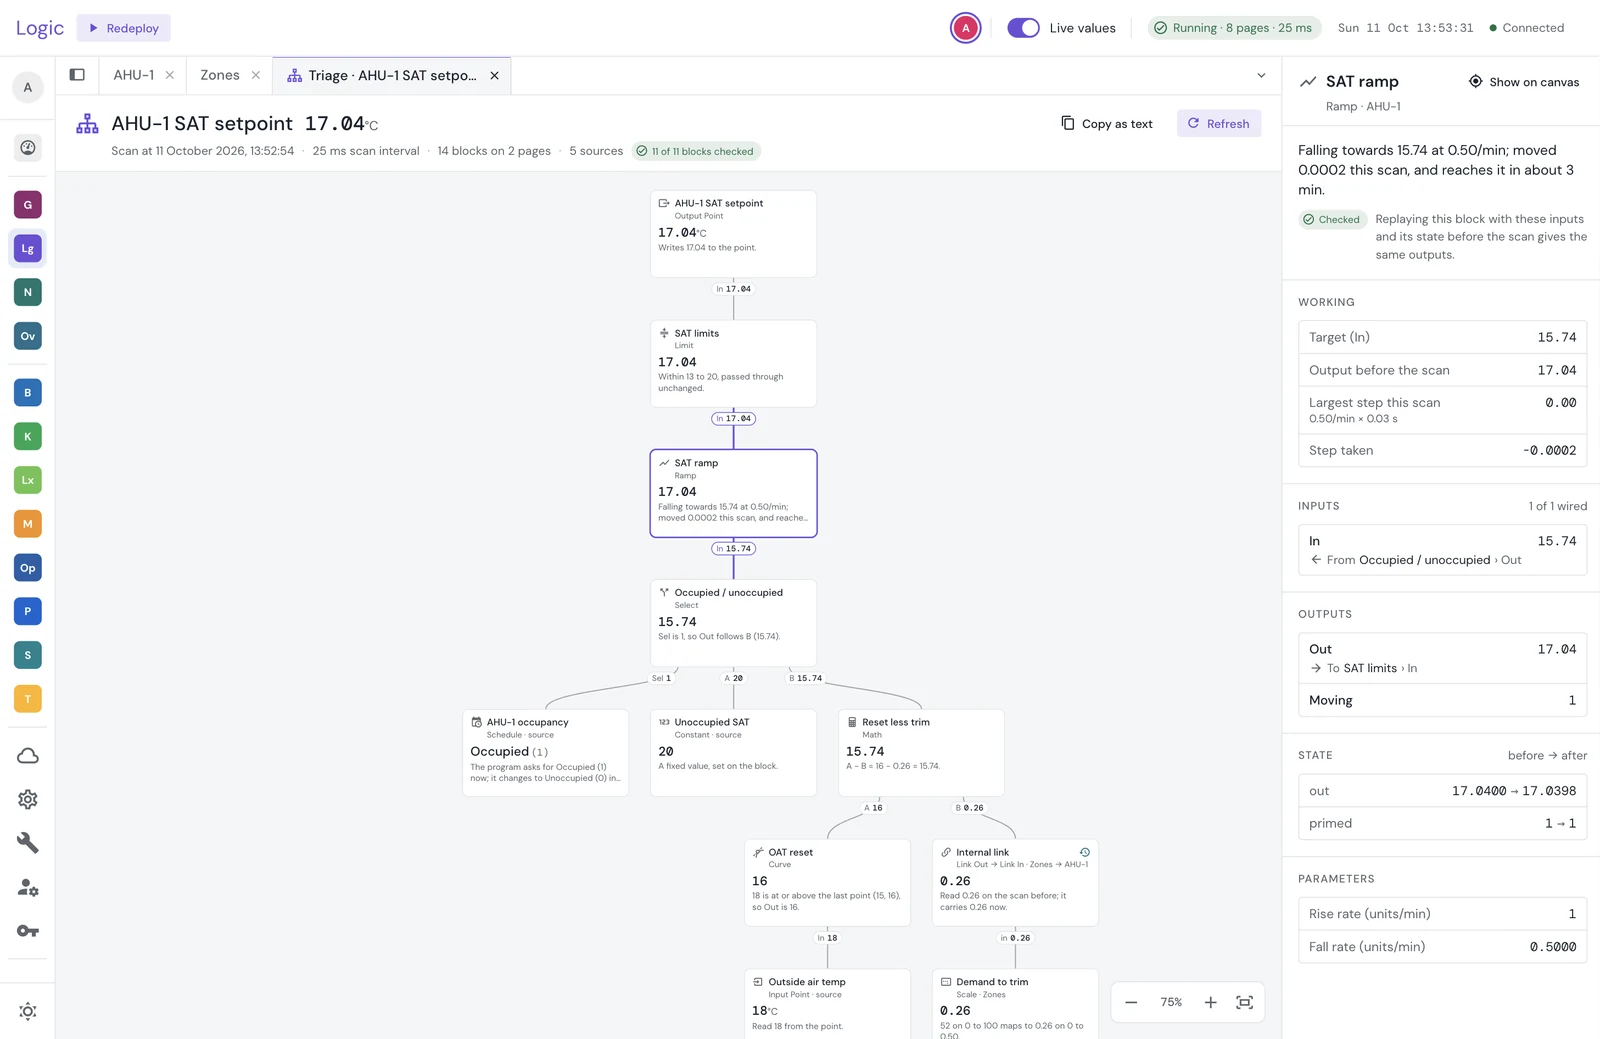Select the Lx workspace in sidebar
Viewport: 1600px width, 1039px height.
coord(28,480)
